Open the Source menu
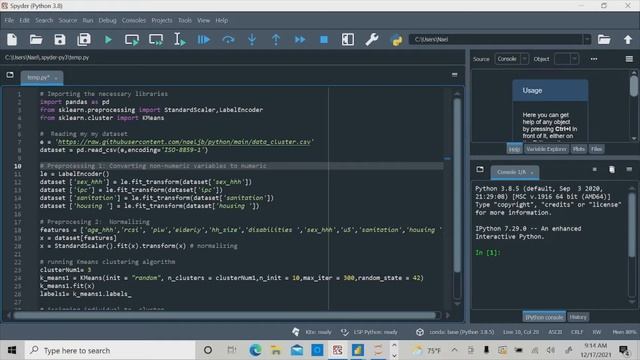The height and width of the screenshot is (360, 640). (x=68, y=20)
